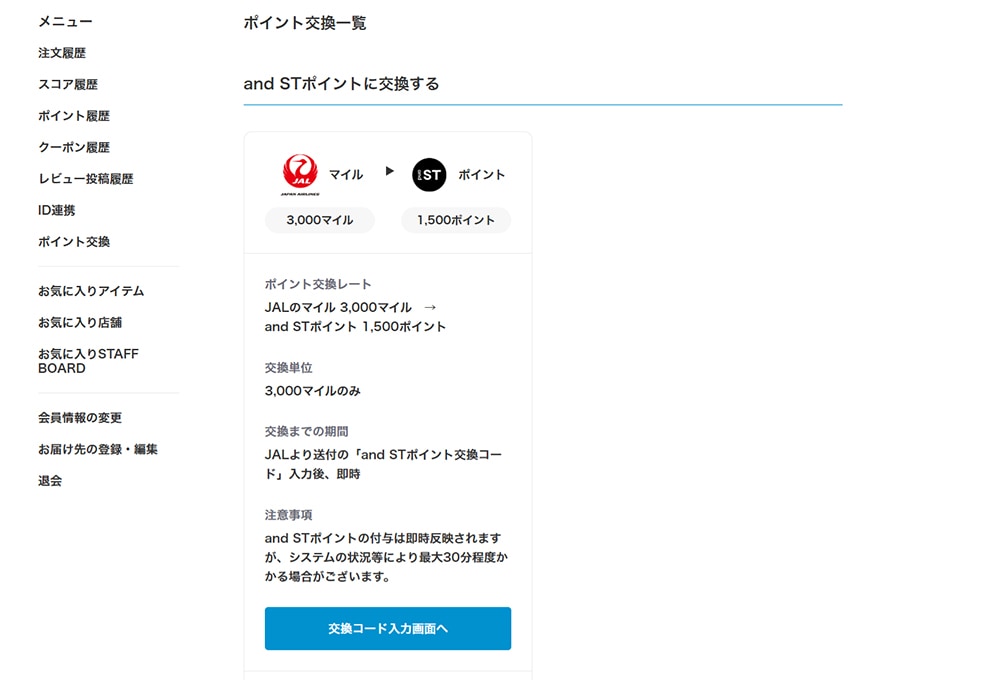Select クーポン履歴 from the menu

[74, 147]
